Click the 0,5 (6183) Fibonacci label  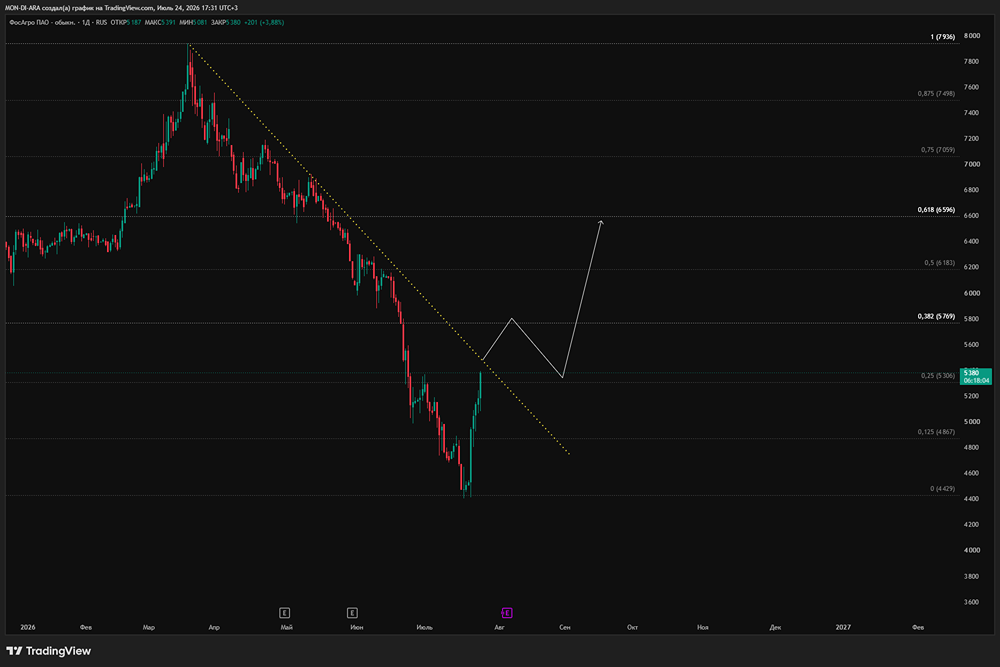tap(939, 263)
